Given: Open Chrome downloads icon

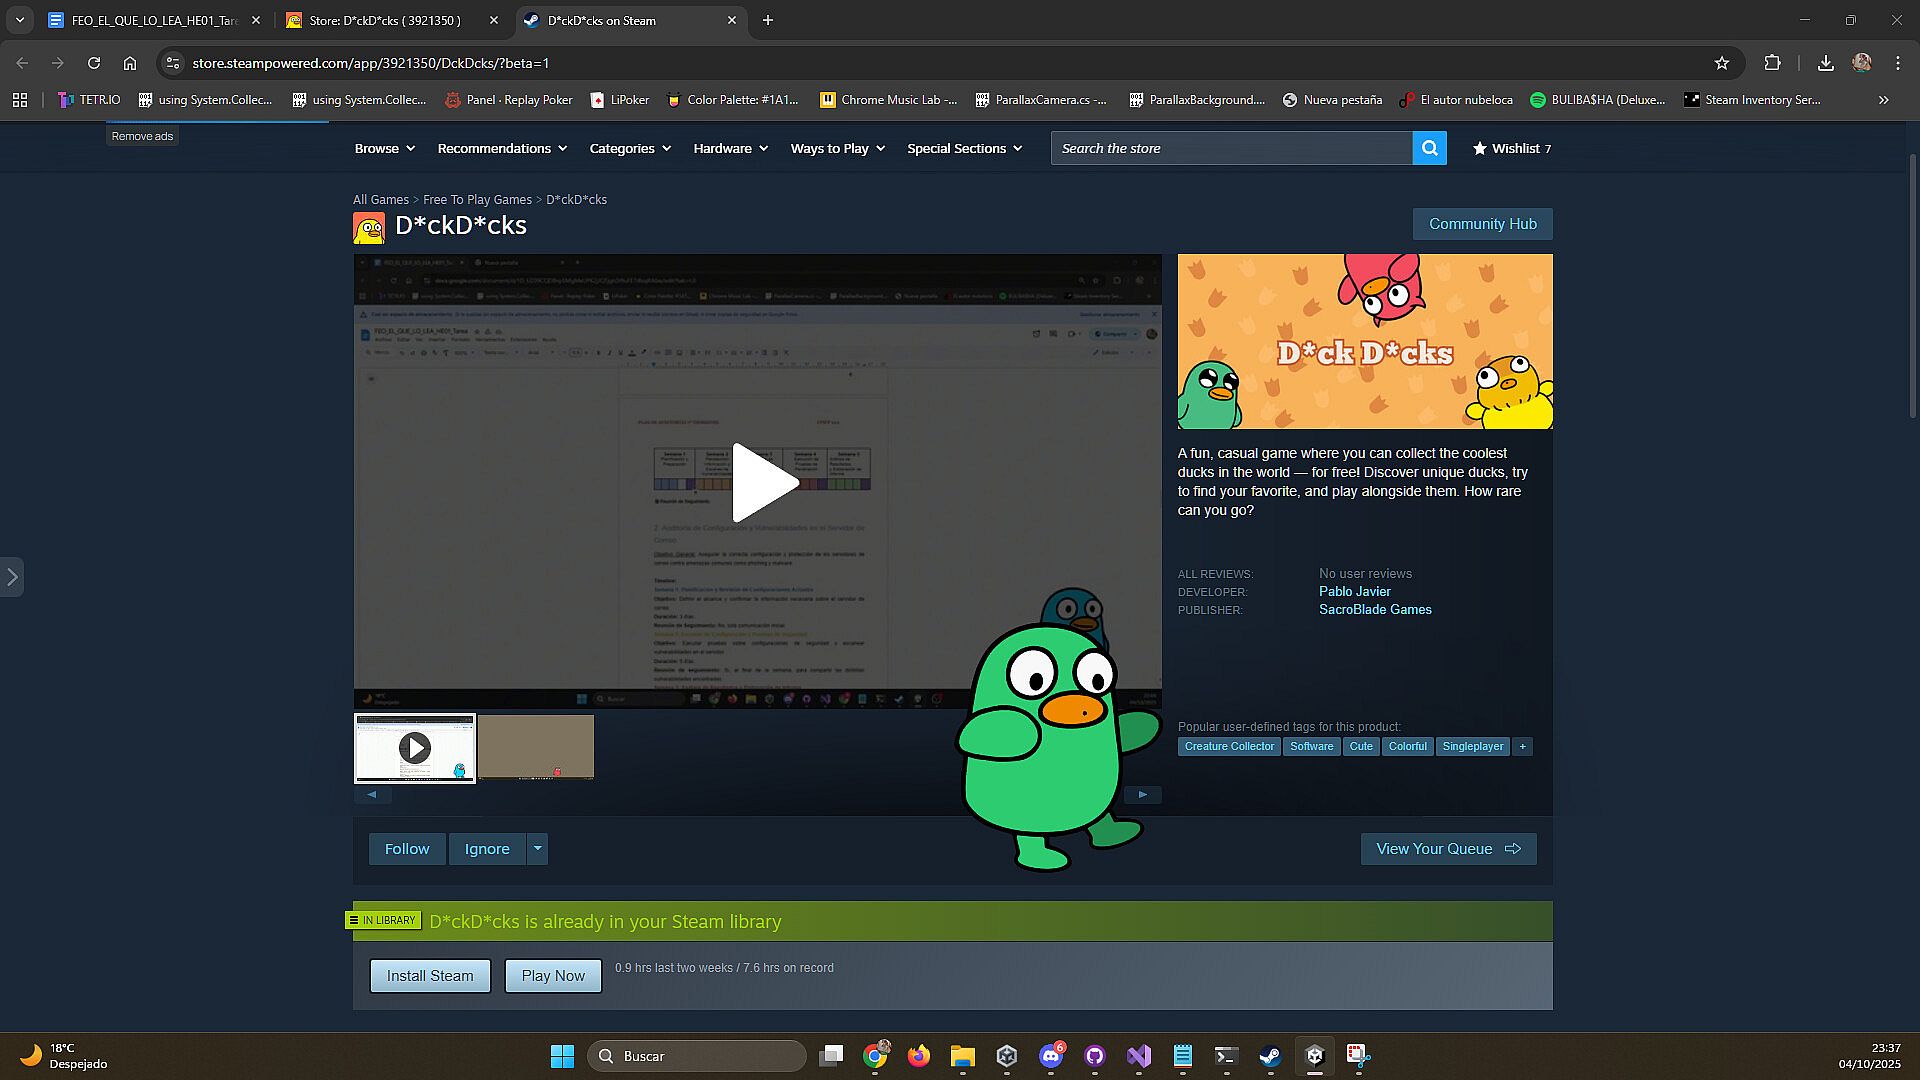Looking at the screenshot, I should pos(1825,63).
